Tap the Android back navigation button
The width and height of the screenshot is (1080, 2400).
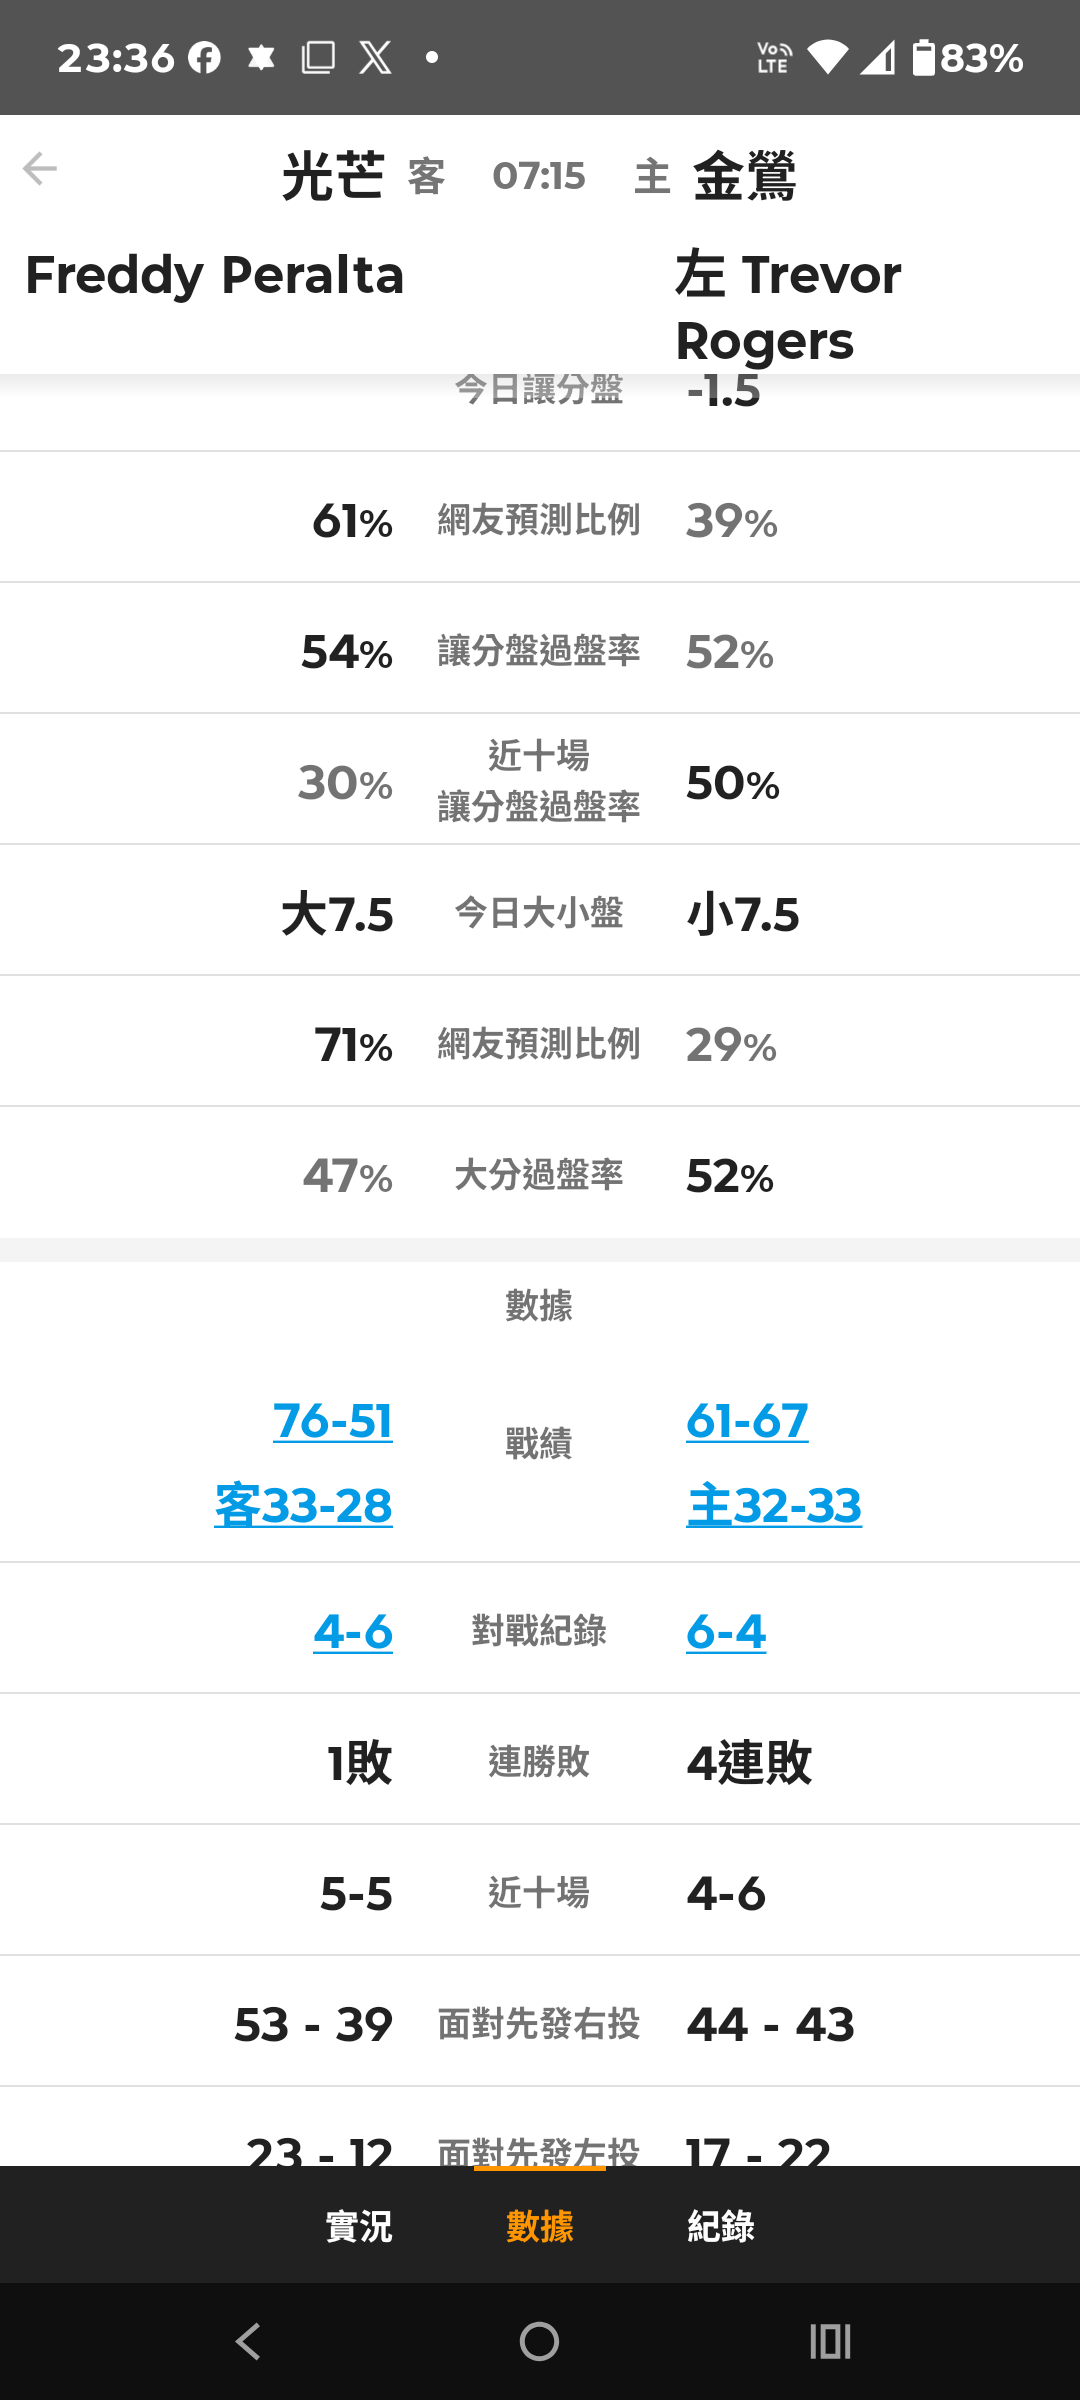[x=248, y=2341]
